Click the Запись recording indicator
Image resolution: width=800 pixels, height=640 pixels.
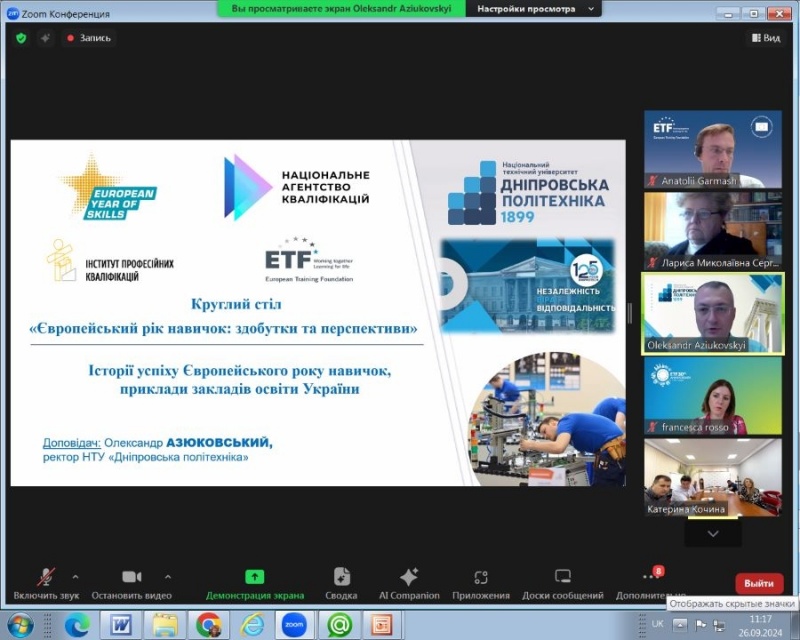pyautogui.click(x=89, y=38)
